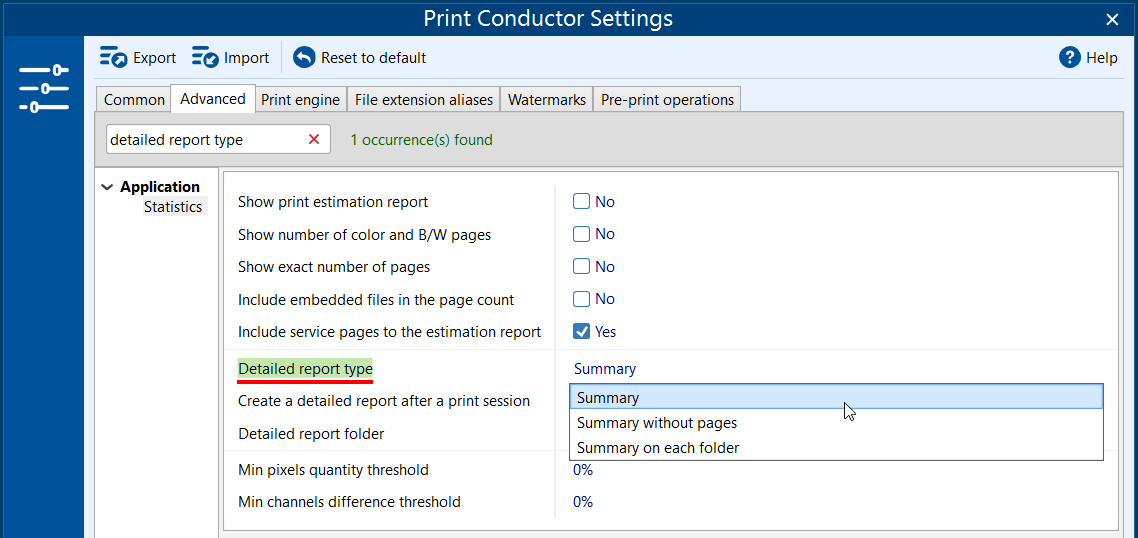Click the Reset to default icon
The image size is (1138, 538).
tap(304, 58)
